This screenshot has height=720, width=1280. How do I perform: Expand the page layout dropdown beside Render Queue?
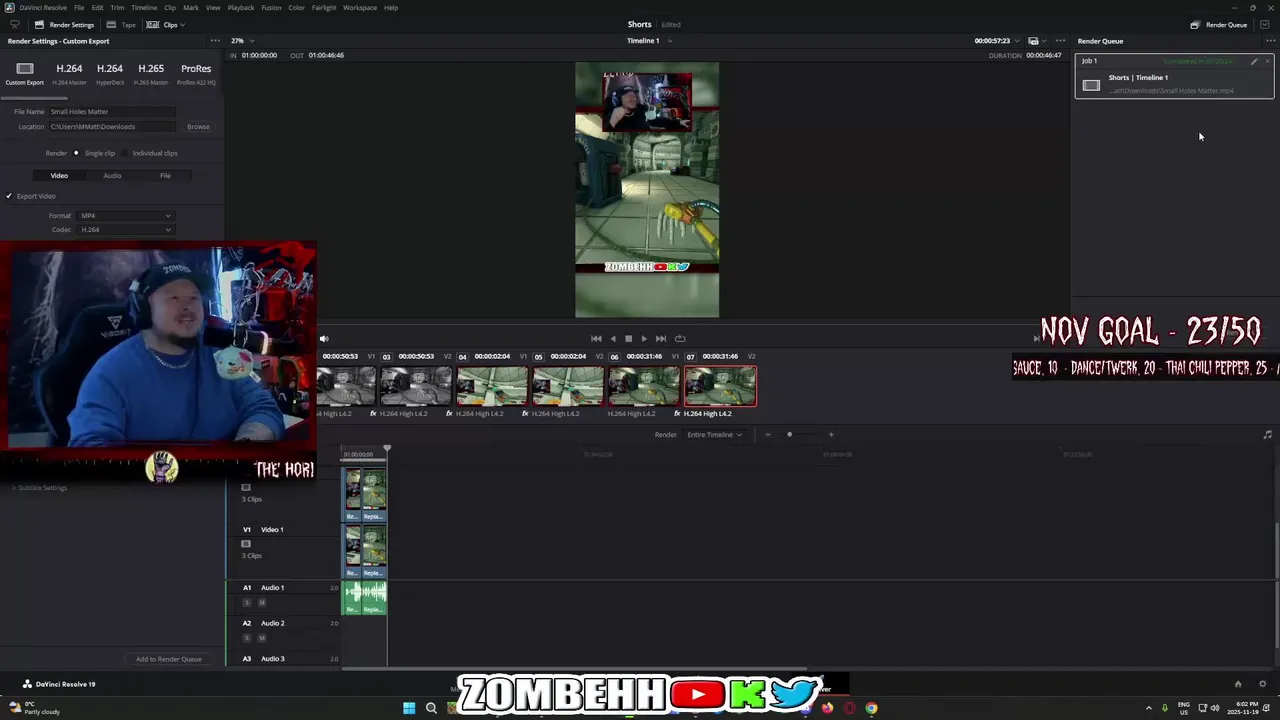(1265, 24)
